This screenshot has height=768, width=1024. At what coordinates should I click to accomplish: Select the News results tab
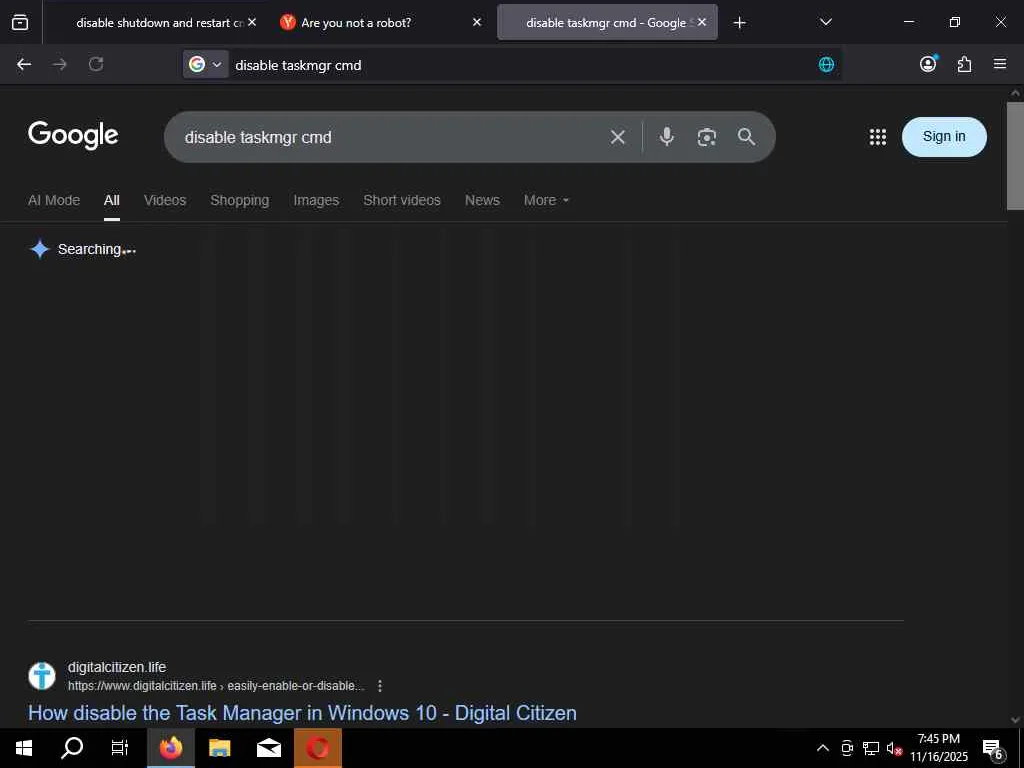(482, 200)
